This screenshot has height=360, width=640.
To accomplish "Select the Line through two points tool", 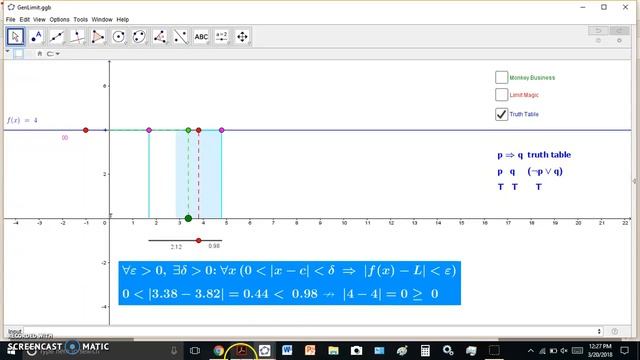I will pyautogui.click(x=57, y=37).
